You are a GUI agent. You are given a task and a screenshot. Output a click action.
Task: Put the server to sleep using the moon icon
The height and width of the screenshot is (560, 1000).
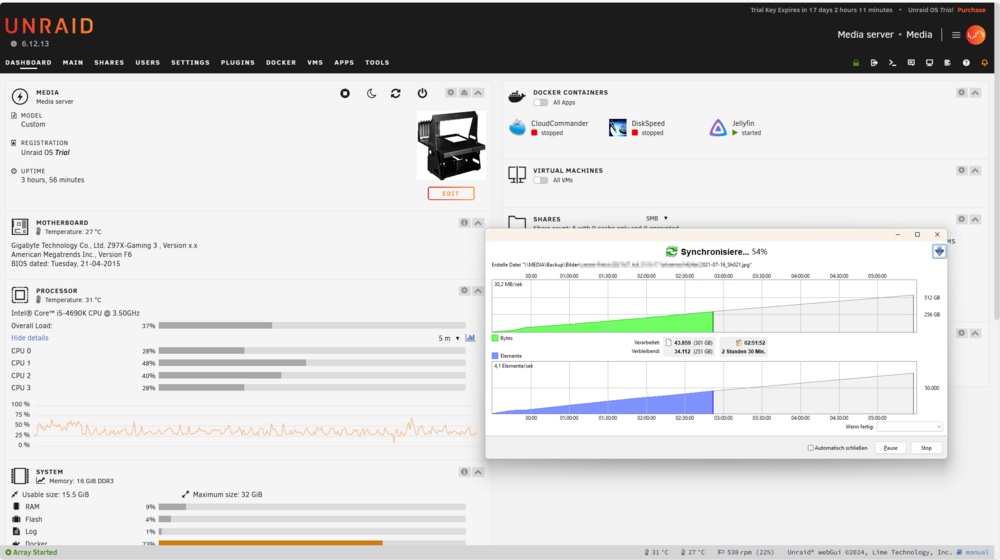tap(371, 93)
